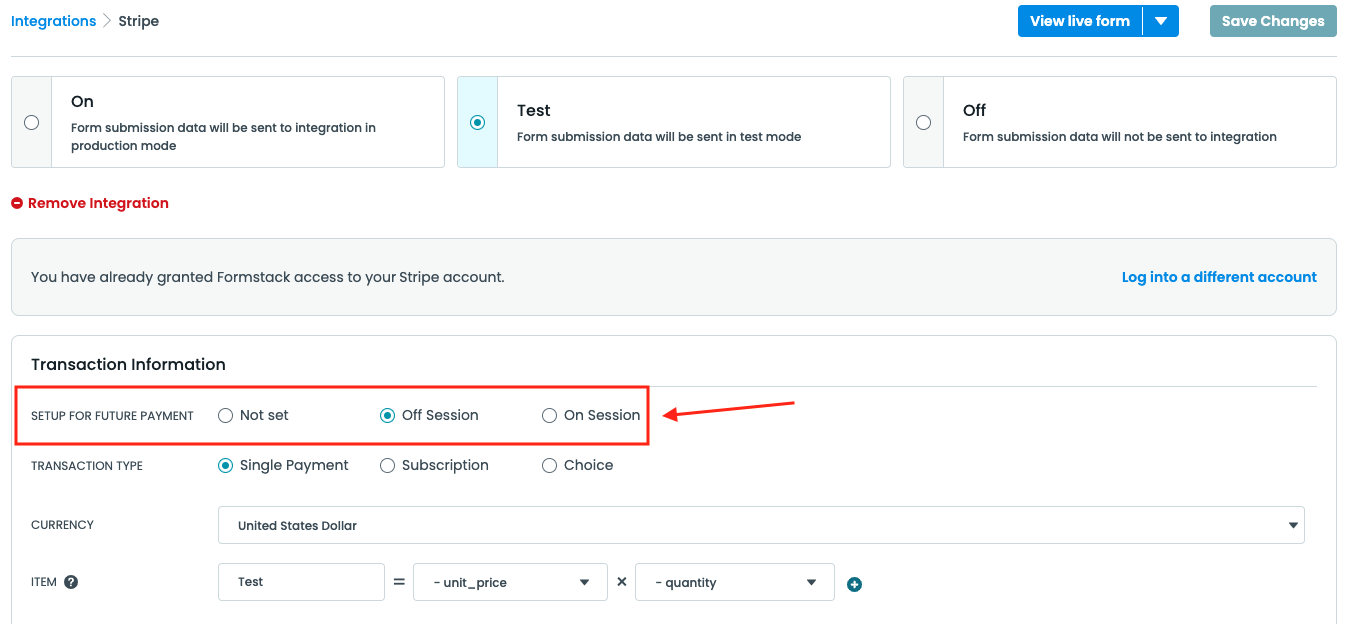Image resolution: width=1346 pixels, height=624 pixels.
Task: Open the quantity field dropdown
Action: pyautogui.click(x=734, y=582)
